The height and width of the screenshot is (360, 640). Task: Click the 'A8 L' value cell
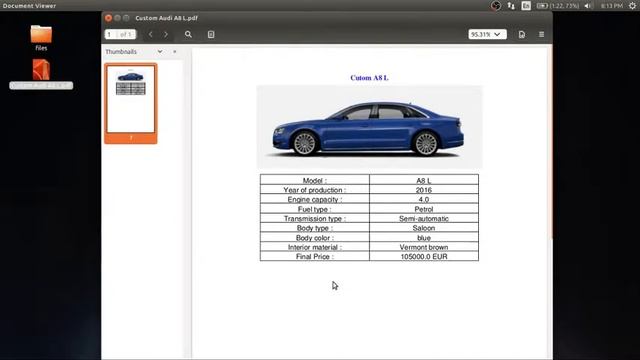[x=424, y=180]
